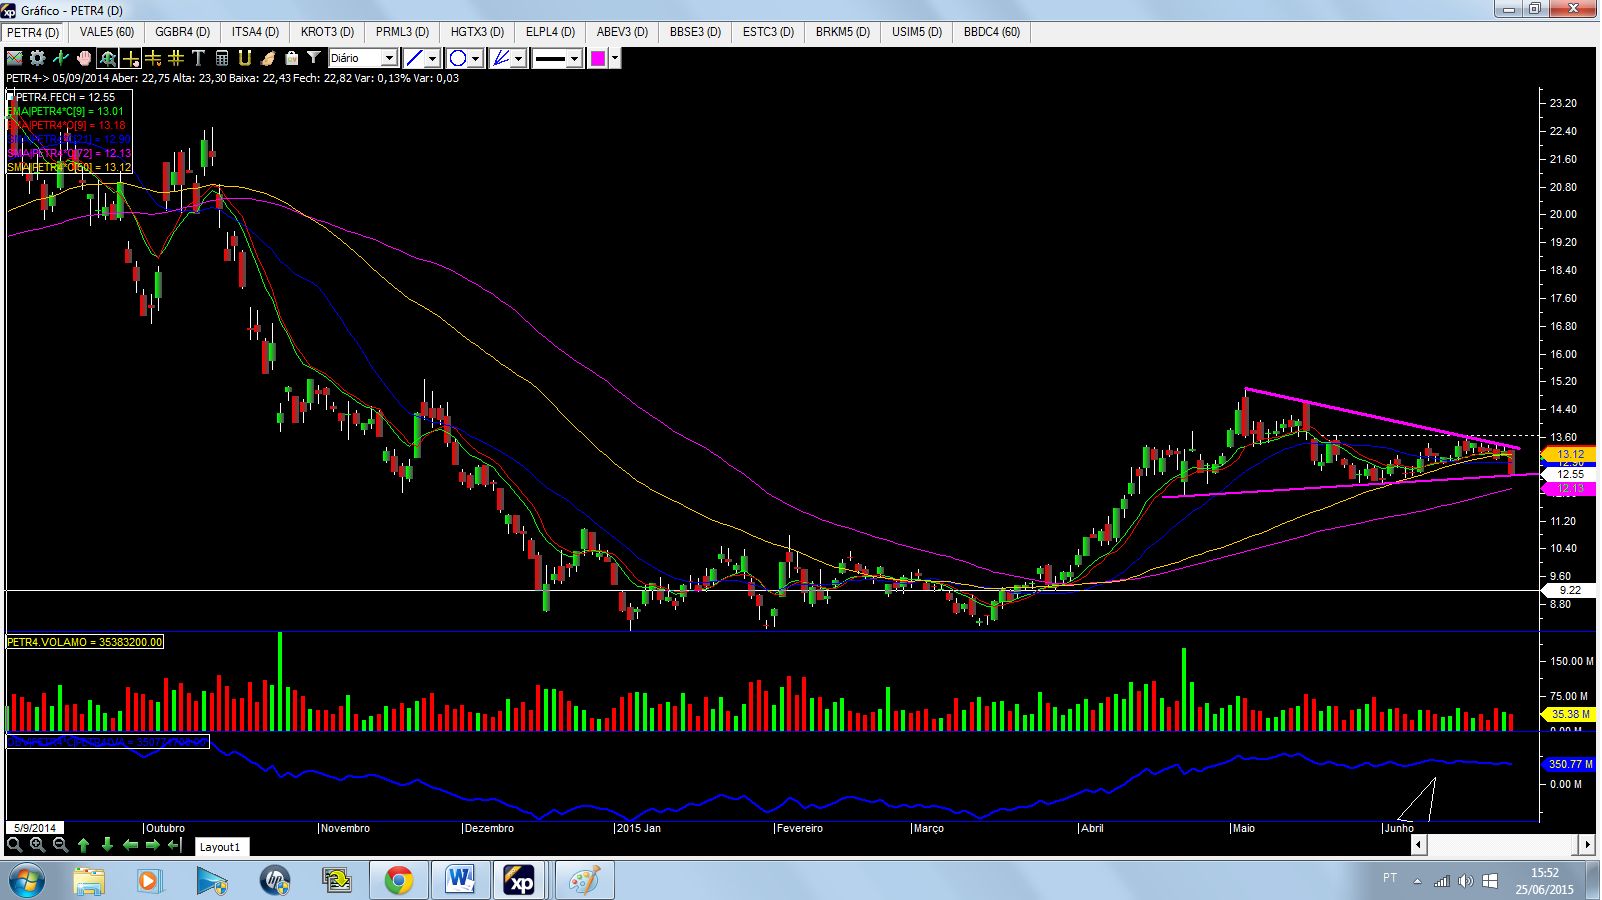The height and width of the screenshot is (900, 1602).
Task: Shift chart using green right arrow
Action: tap(153, 845)
